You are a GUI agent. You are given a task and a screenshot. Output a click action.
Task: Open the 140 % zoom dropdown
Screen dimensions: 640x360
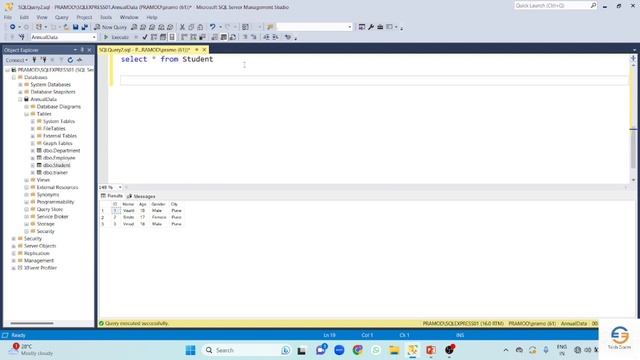click(x=120, y=187)
